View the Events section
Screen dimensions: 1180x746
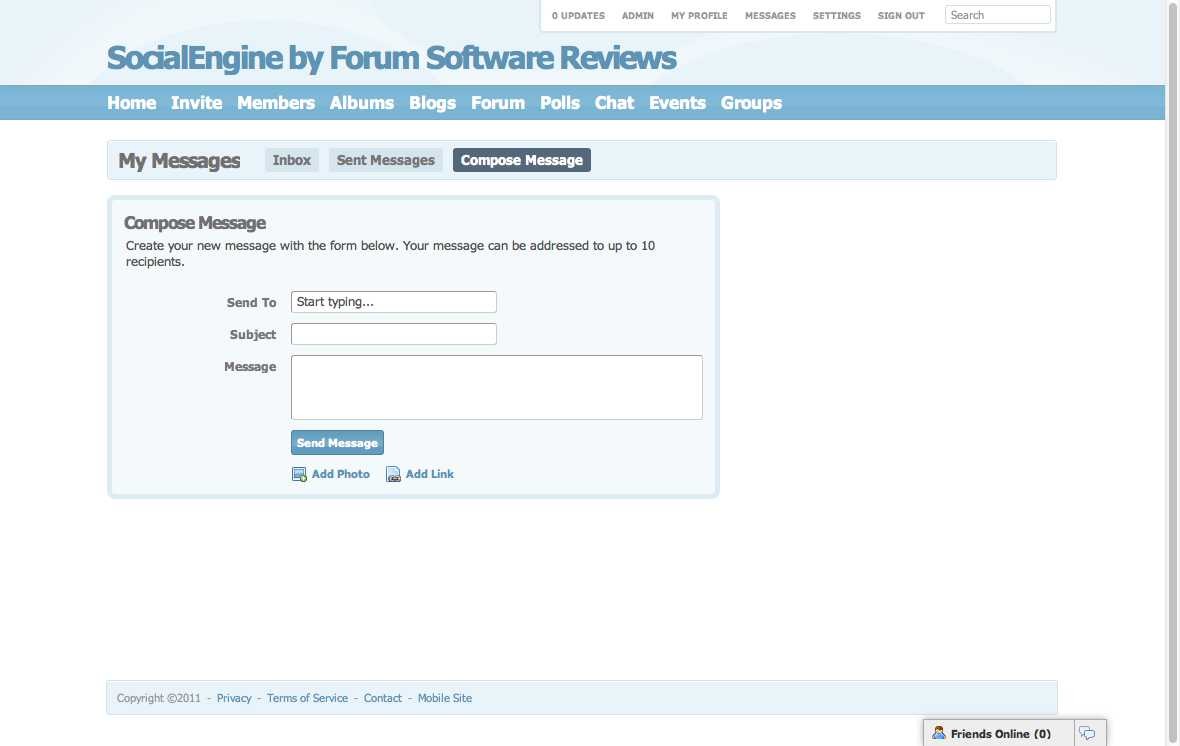677,103
